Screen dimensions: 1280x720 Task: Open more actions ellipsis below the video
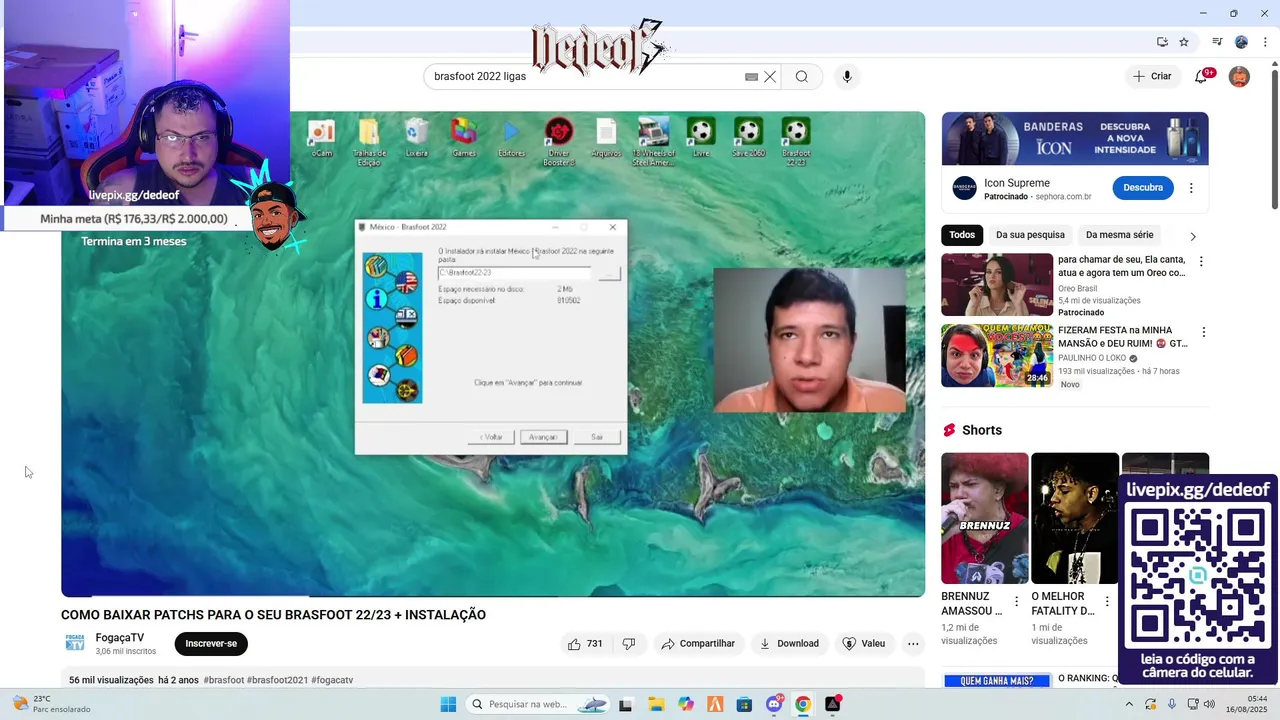tap(913, 644)
